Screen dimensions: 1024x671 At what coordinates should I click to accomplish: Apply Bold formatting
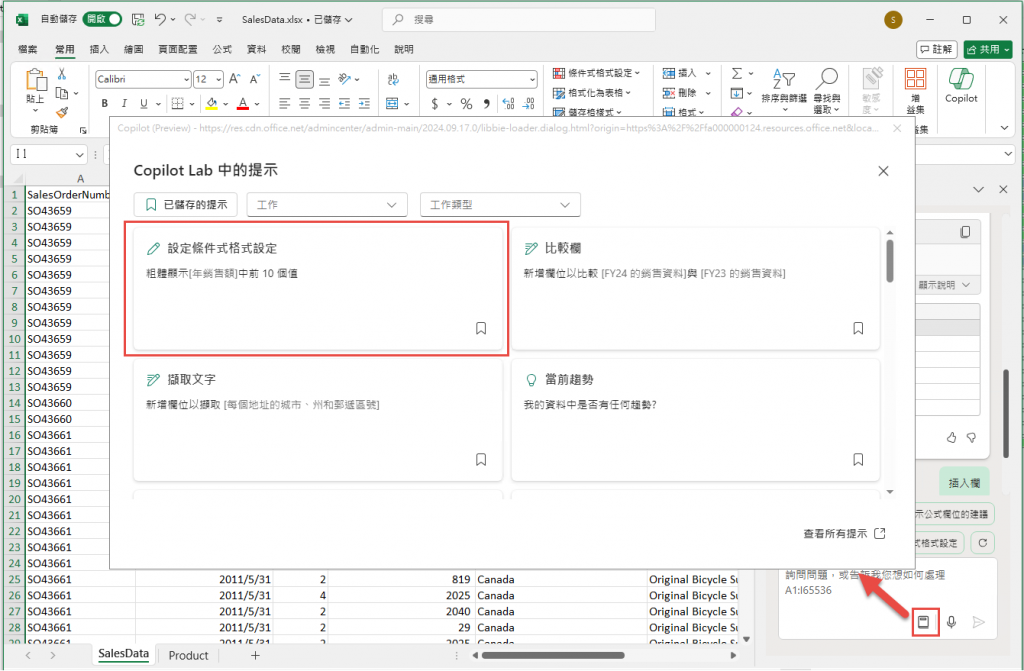104,103
